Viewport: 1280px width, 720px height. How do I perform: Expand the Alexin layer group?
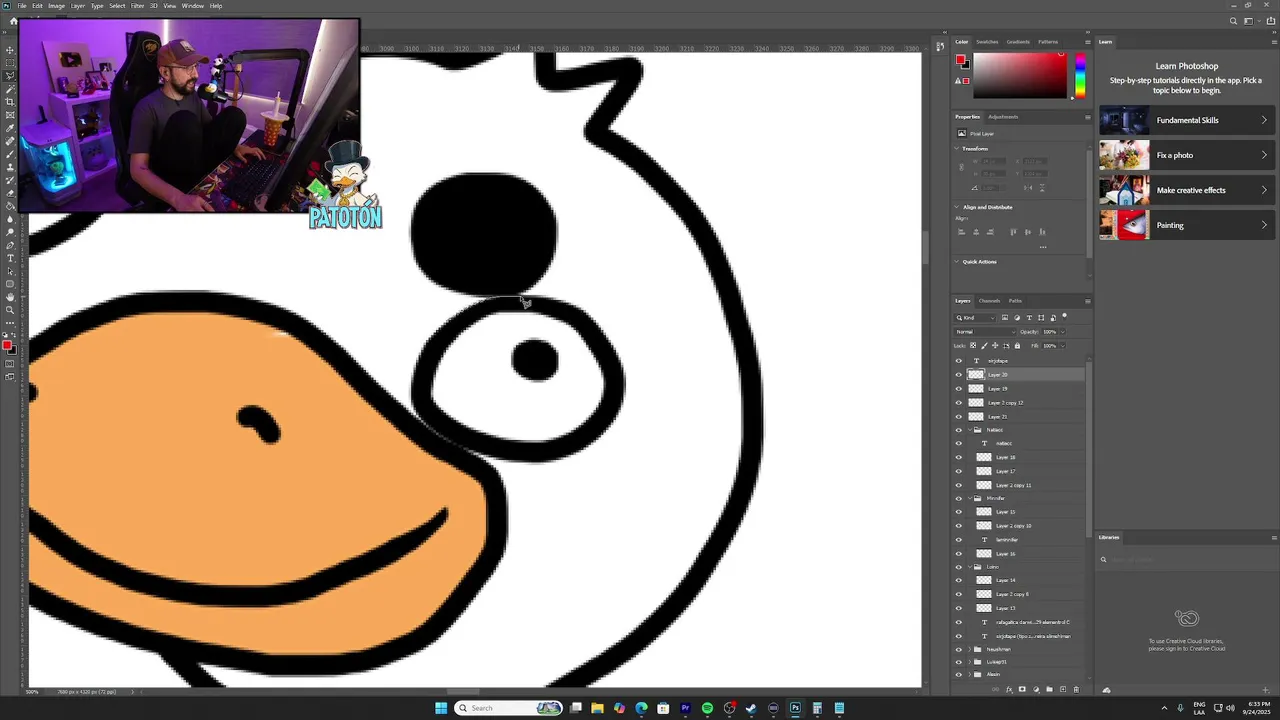click(969, 674)
